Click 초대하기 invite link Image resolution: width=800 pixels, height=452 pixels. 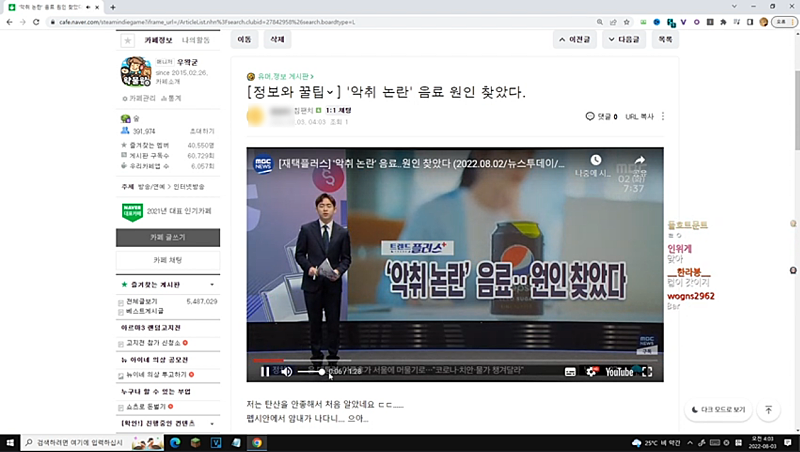point(202,131)
